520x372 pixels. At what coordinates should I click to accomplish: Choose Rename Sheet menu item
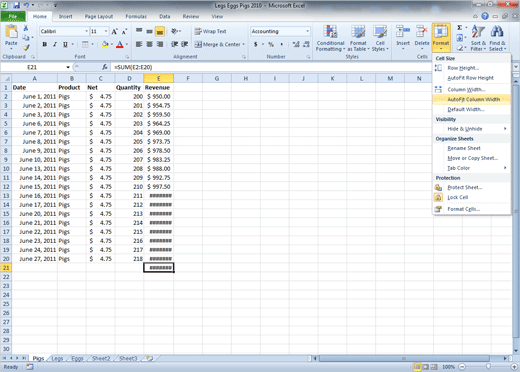tap(472, 148)
